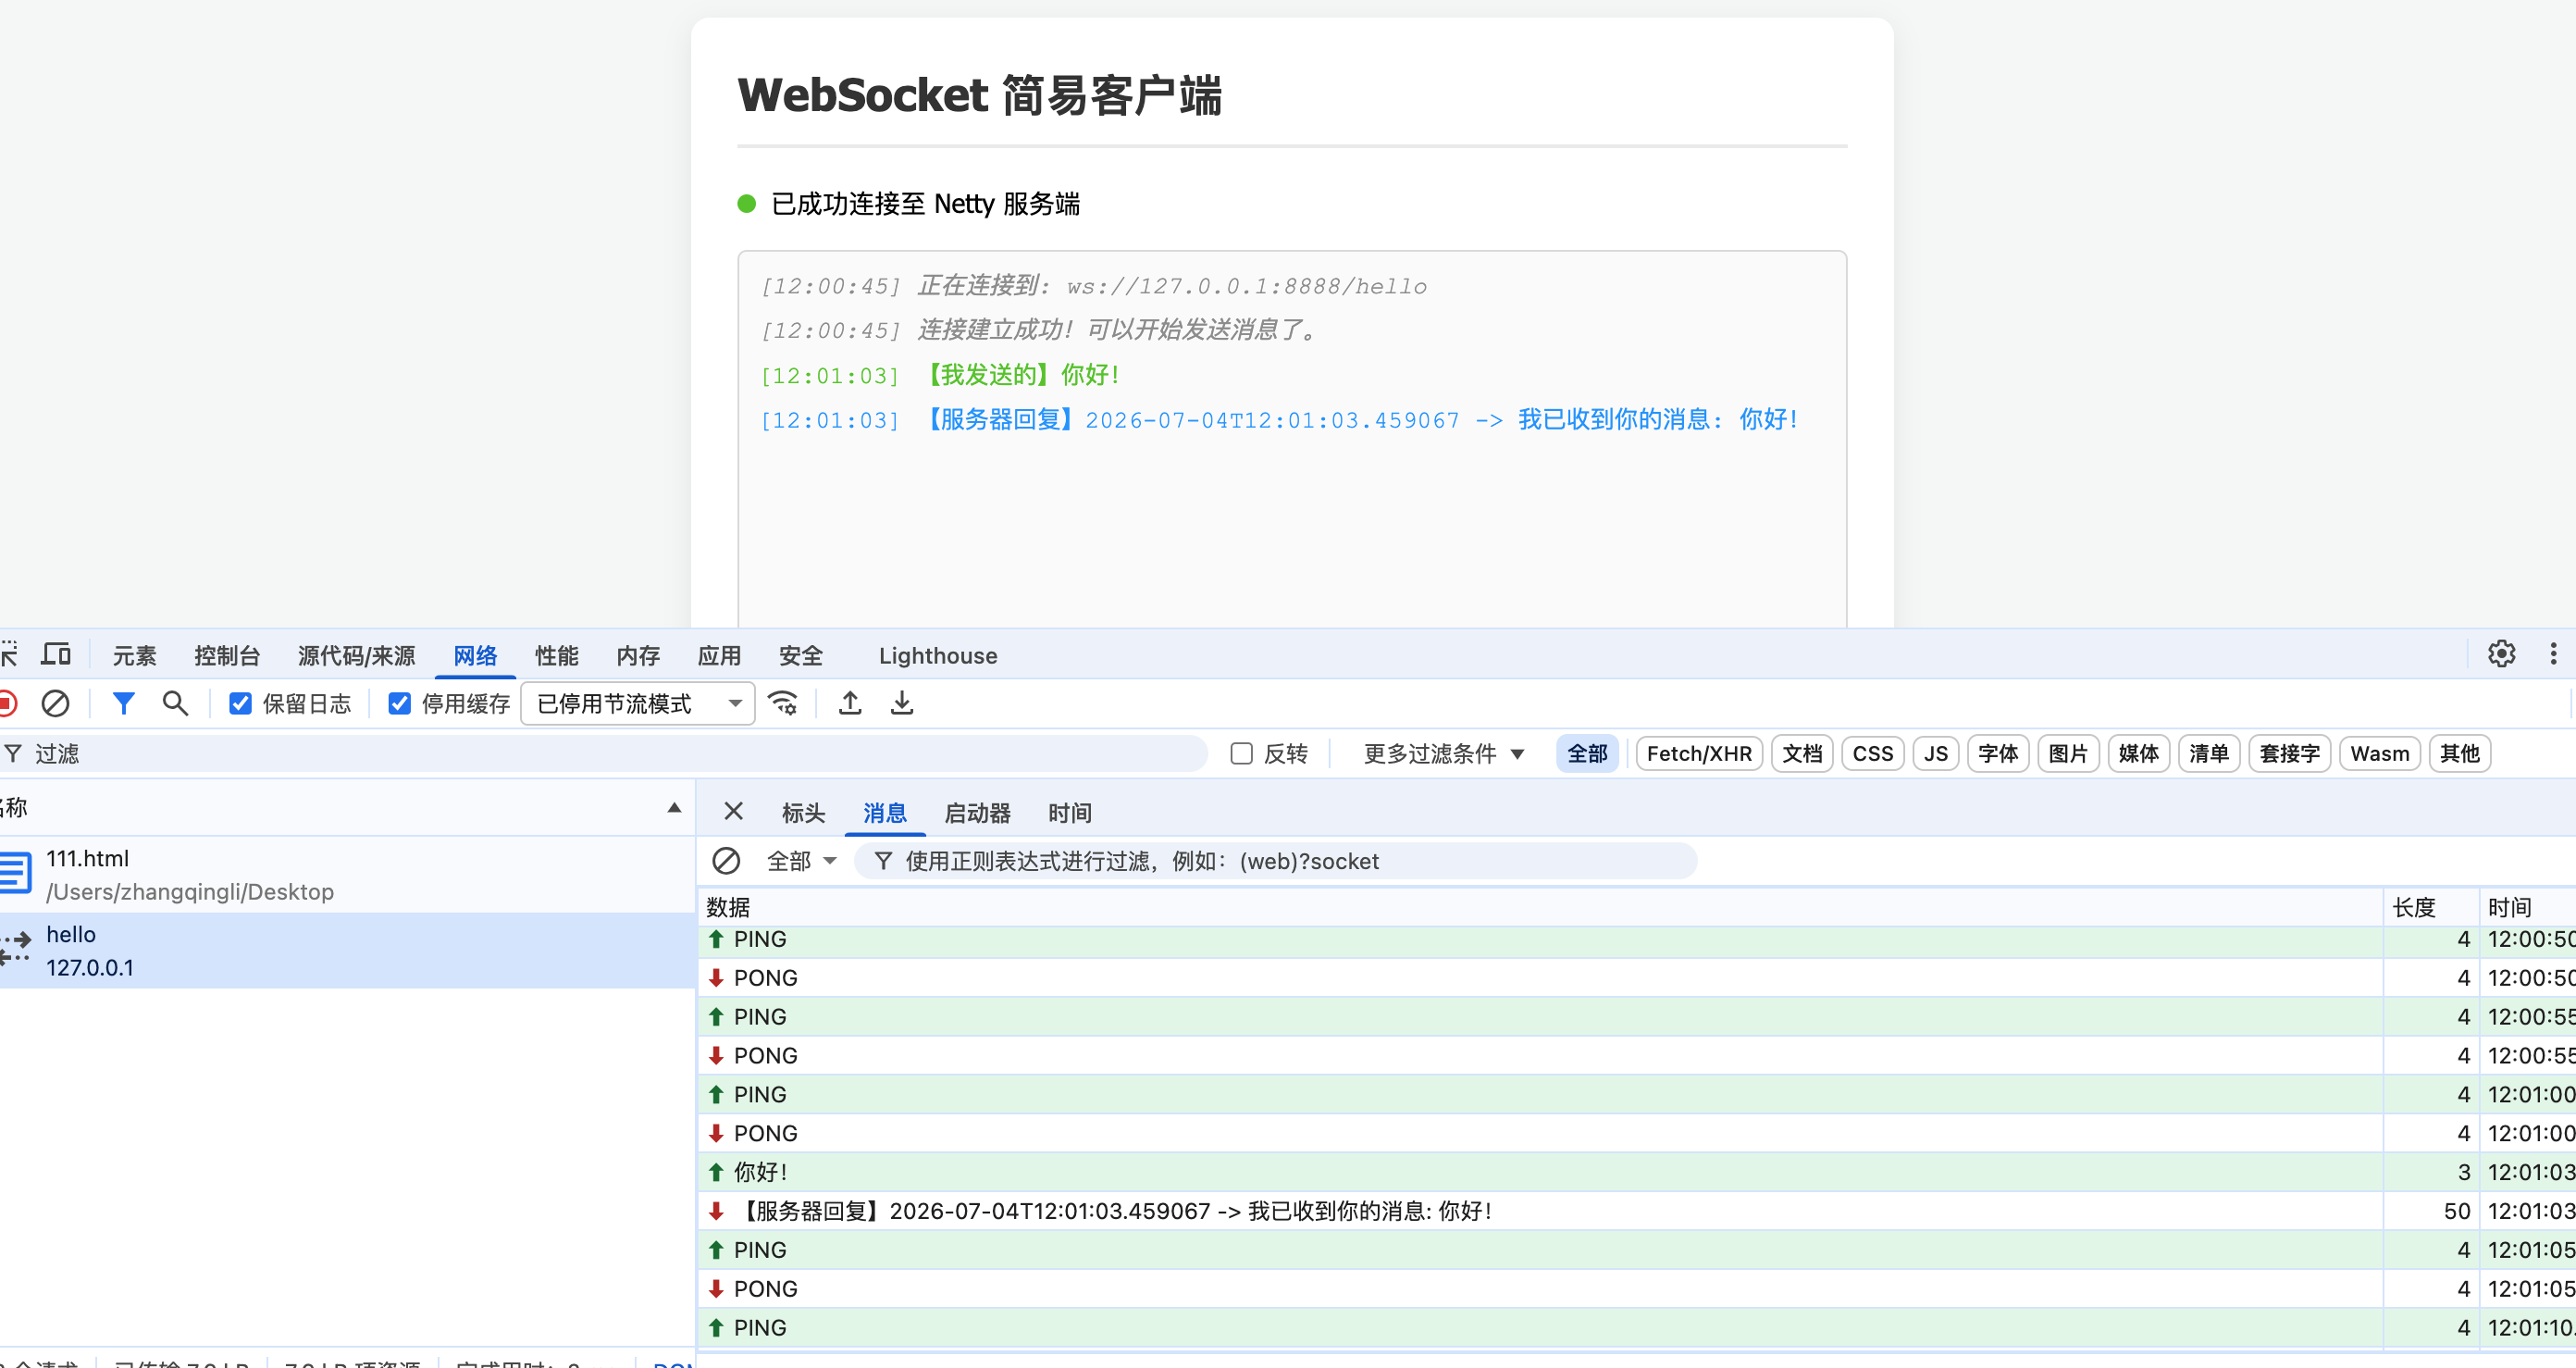The image size is (2576, 1368).
Task: Toggle name column sort arrow
Action: (x=674, y=807)
